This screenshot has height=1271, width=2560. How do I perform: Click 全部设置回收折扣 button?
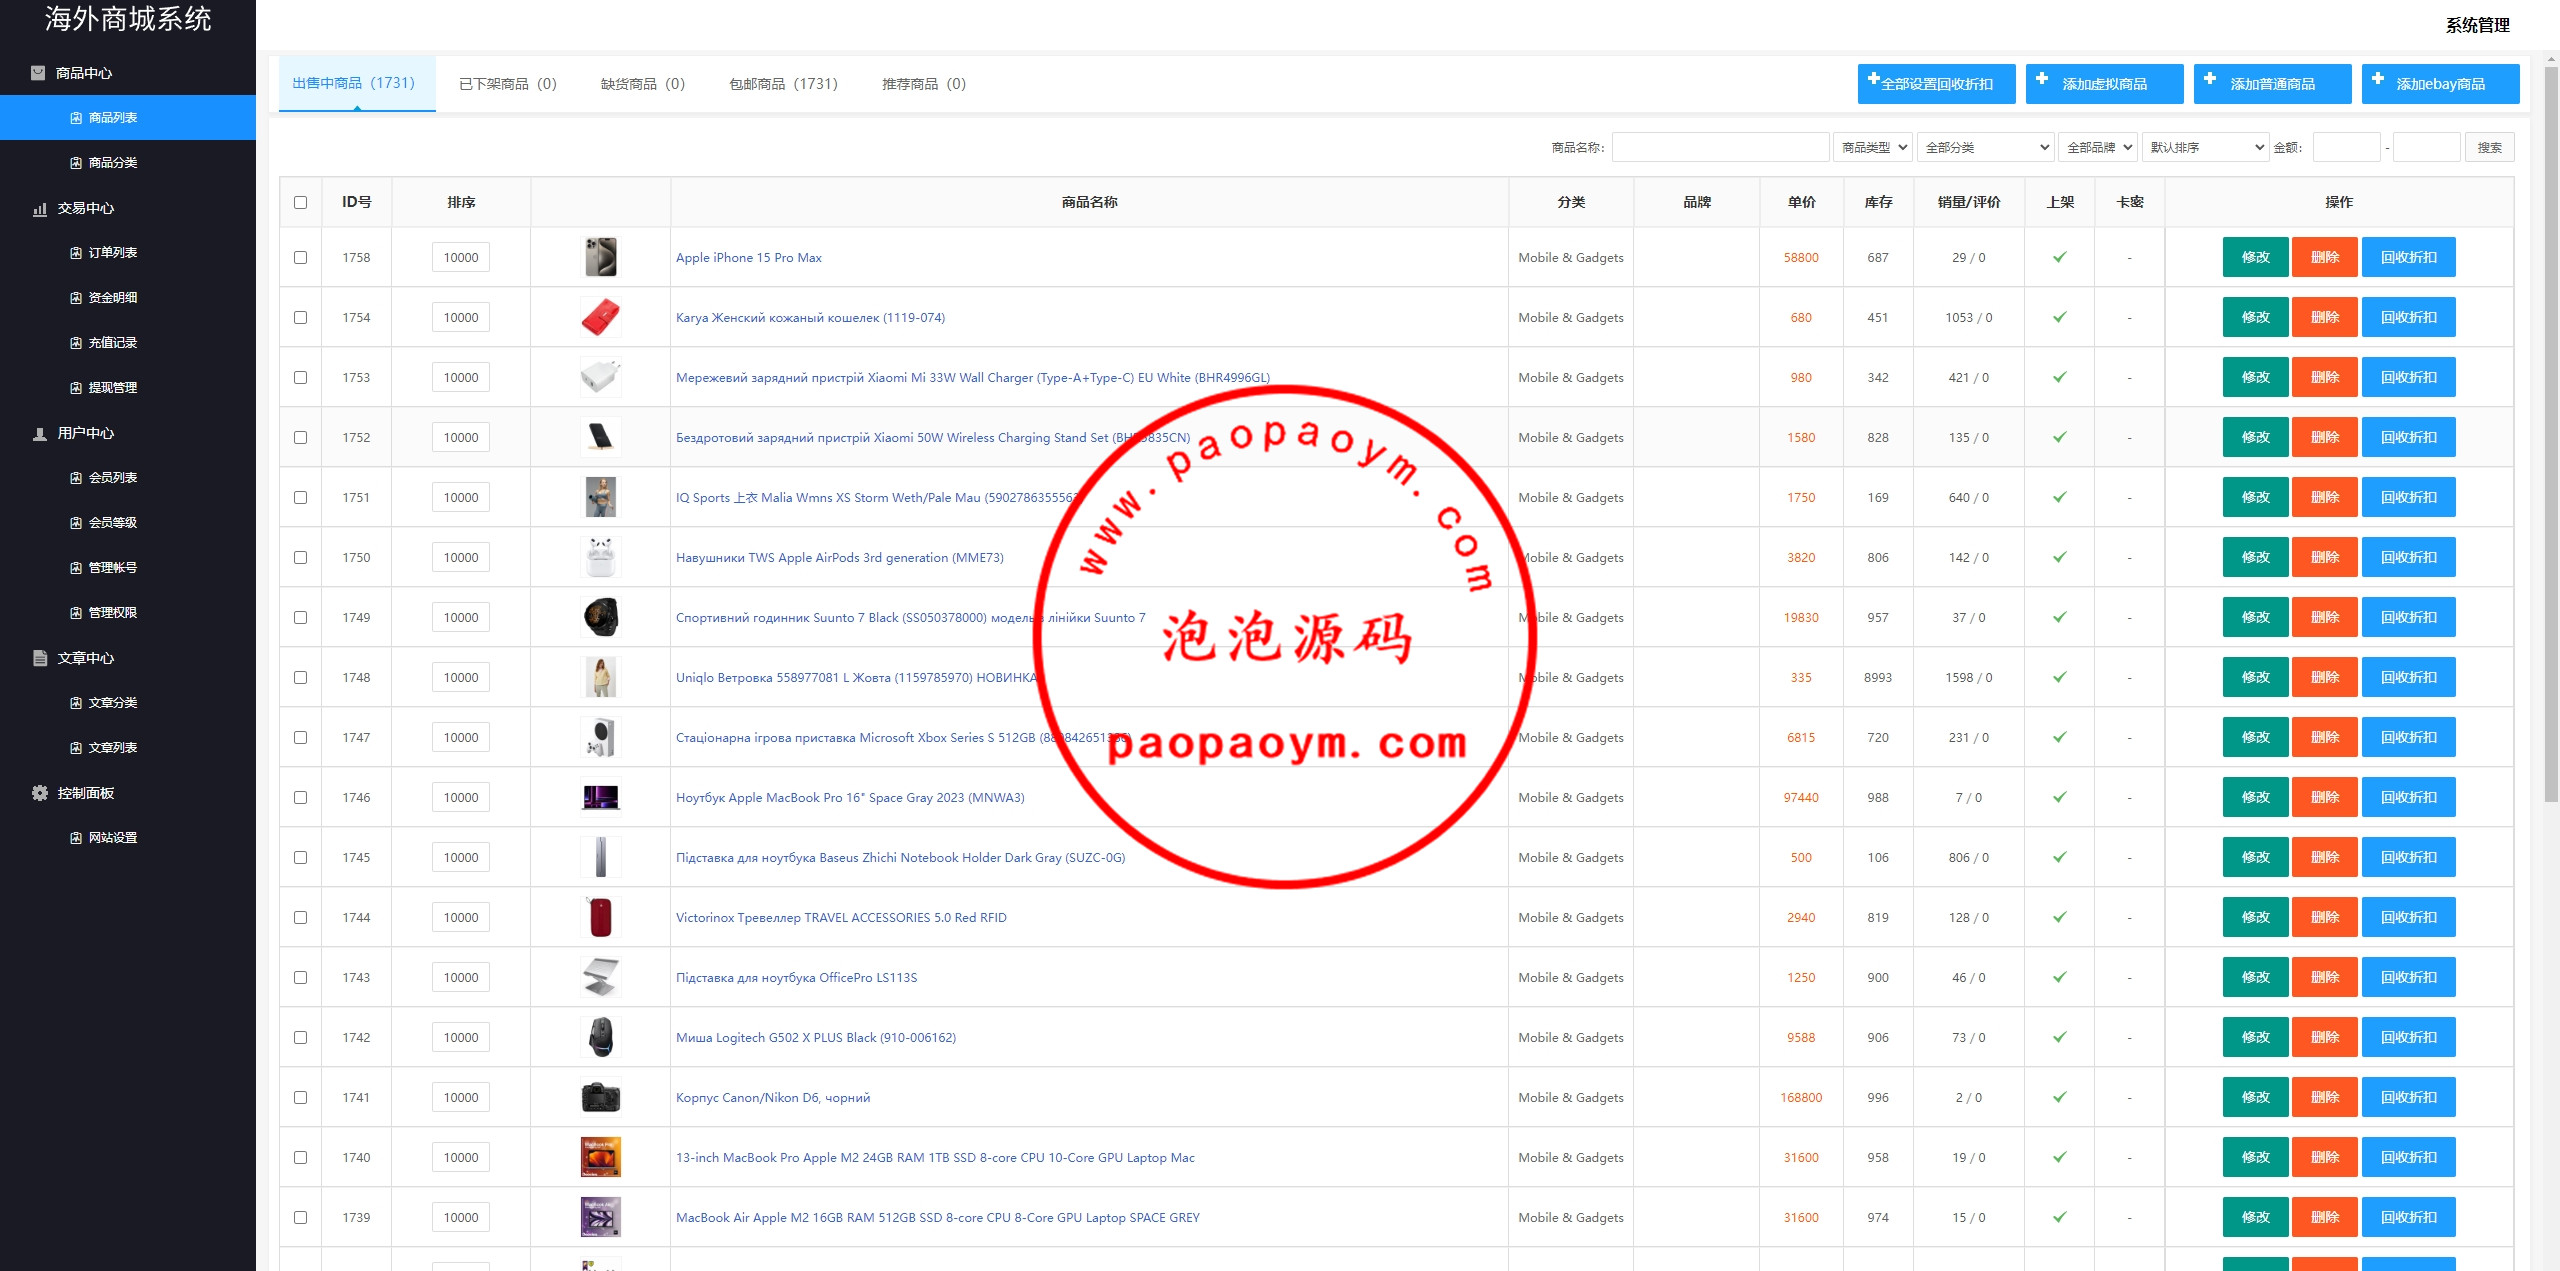1937,84
